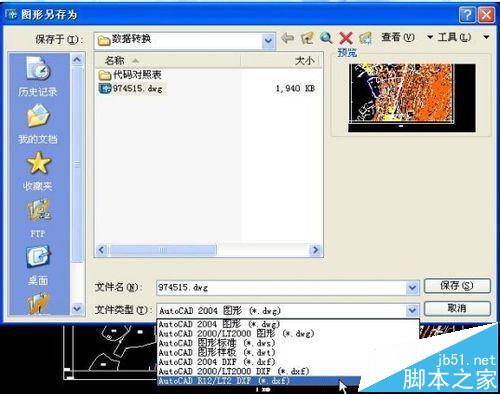Click the Buzzsaw icon at the sidebar bottom

coord(38,303)
